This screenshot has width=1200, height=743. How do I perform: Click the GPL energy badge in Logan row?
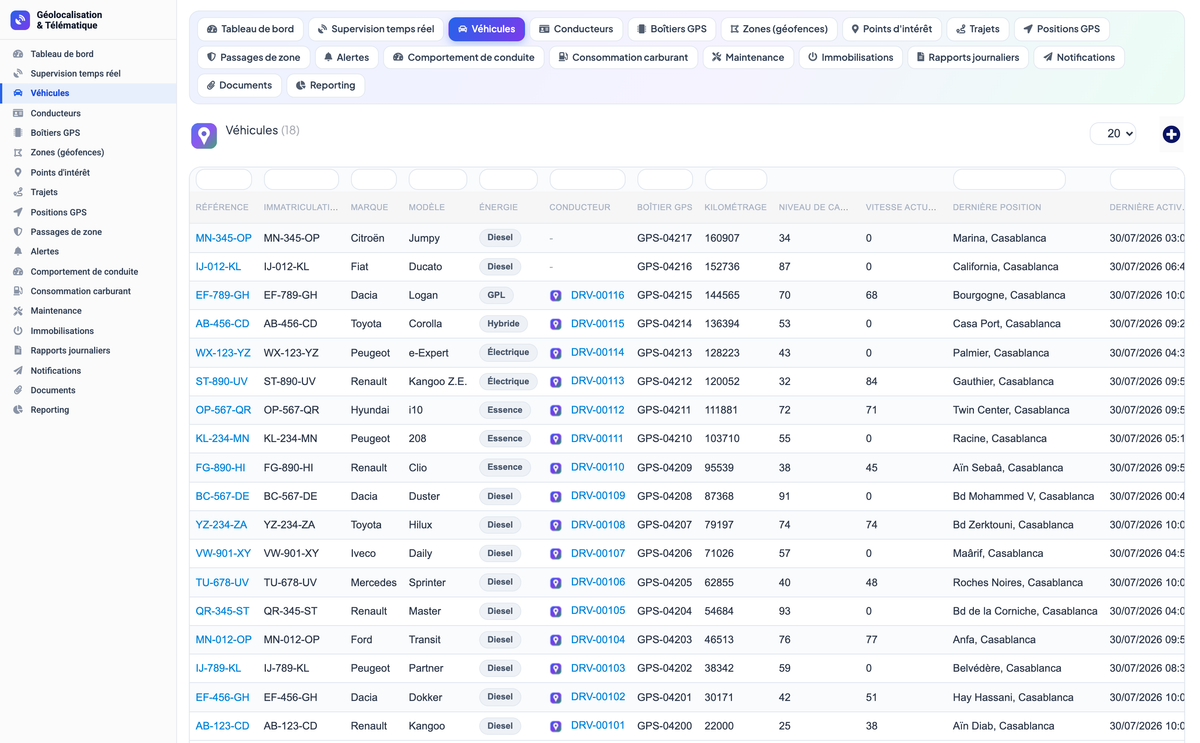496,296
